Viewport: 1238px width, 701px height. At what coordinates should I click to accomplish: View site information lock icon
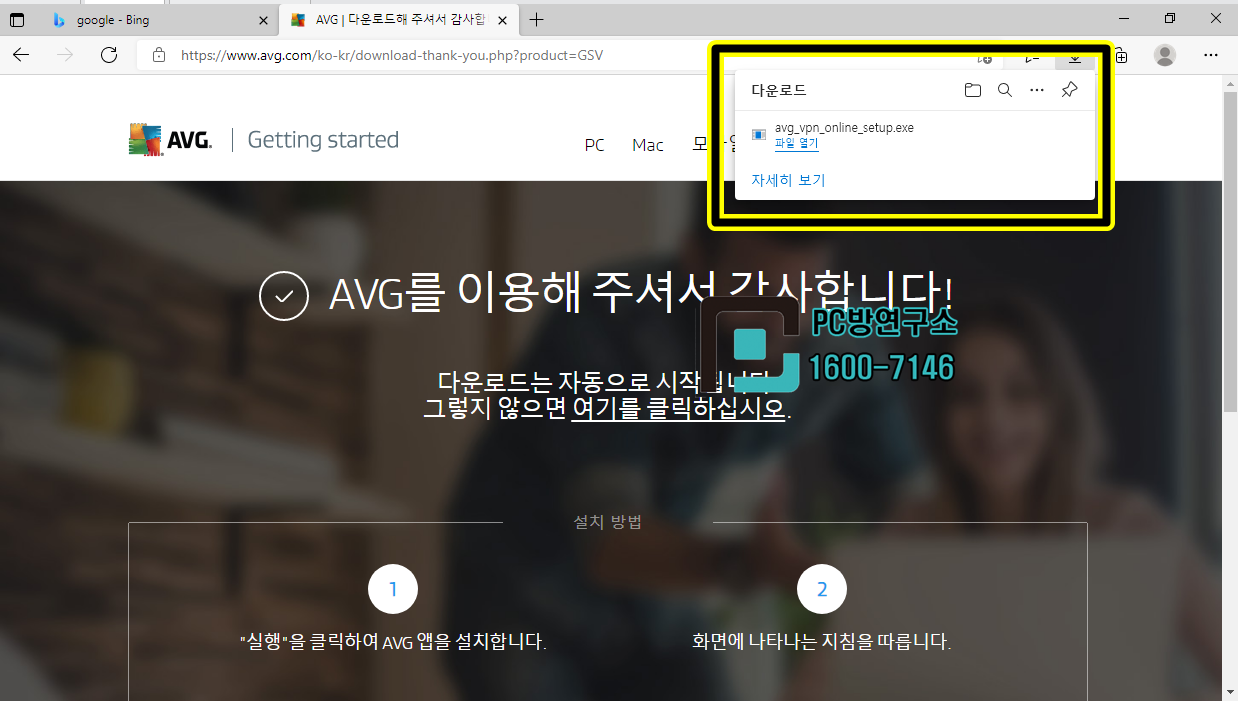[159, 56]
